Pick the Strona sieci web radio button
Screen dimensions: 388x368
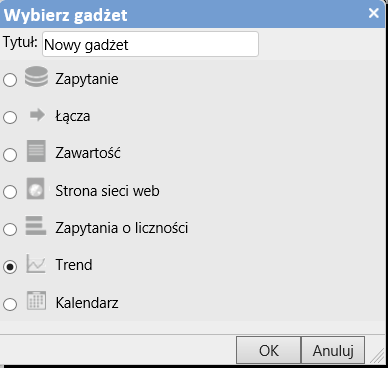coord(10,192)
